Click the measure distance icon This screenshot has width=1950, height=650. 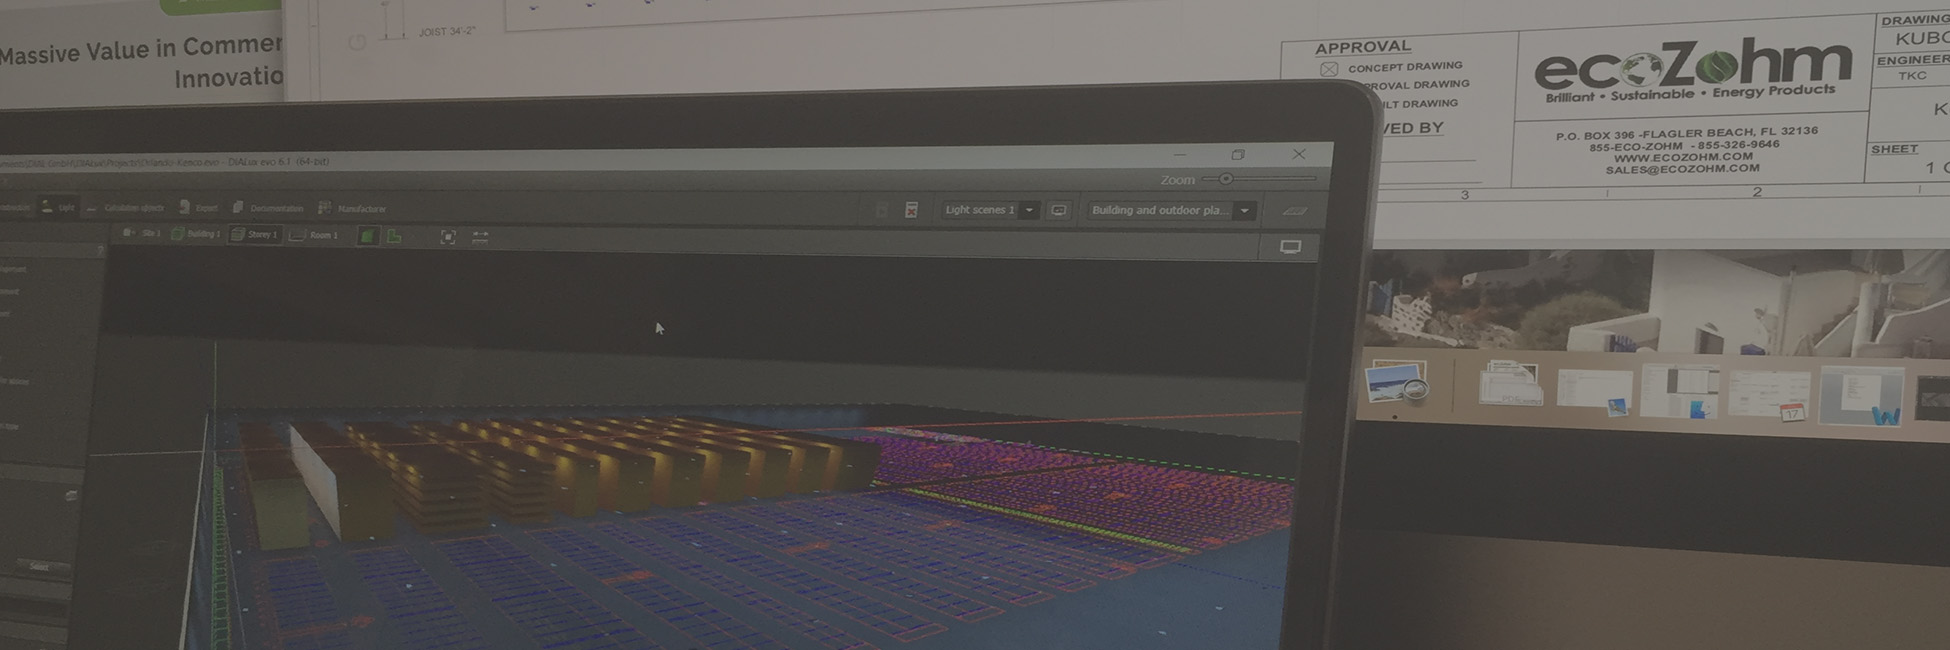coord(480,237)
